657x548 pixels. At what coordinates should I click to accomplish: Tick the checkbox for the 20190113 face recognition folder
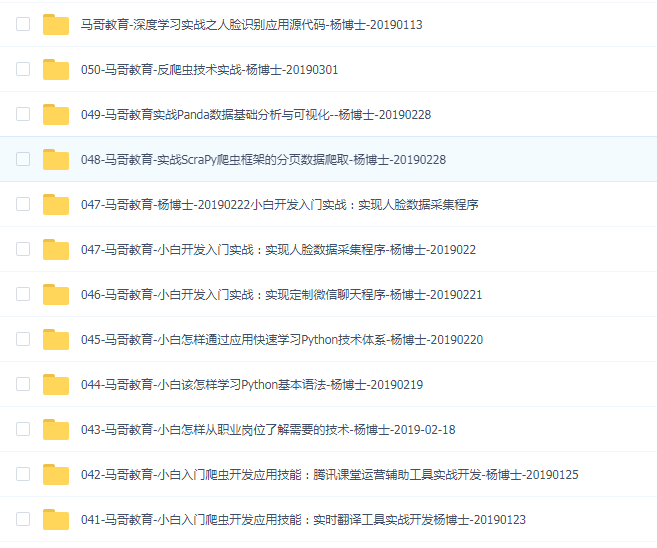23,24
